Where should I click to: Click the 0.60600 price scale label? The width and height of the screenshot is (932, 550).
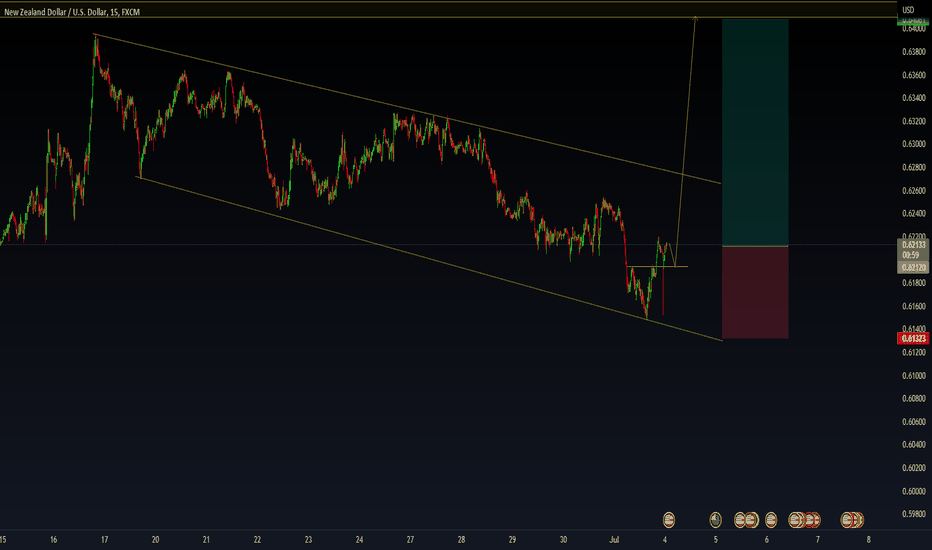[x=914, y=422]
